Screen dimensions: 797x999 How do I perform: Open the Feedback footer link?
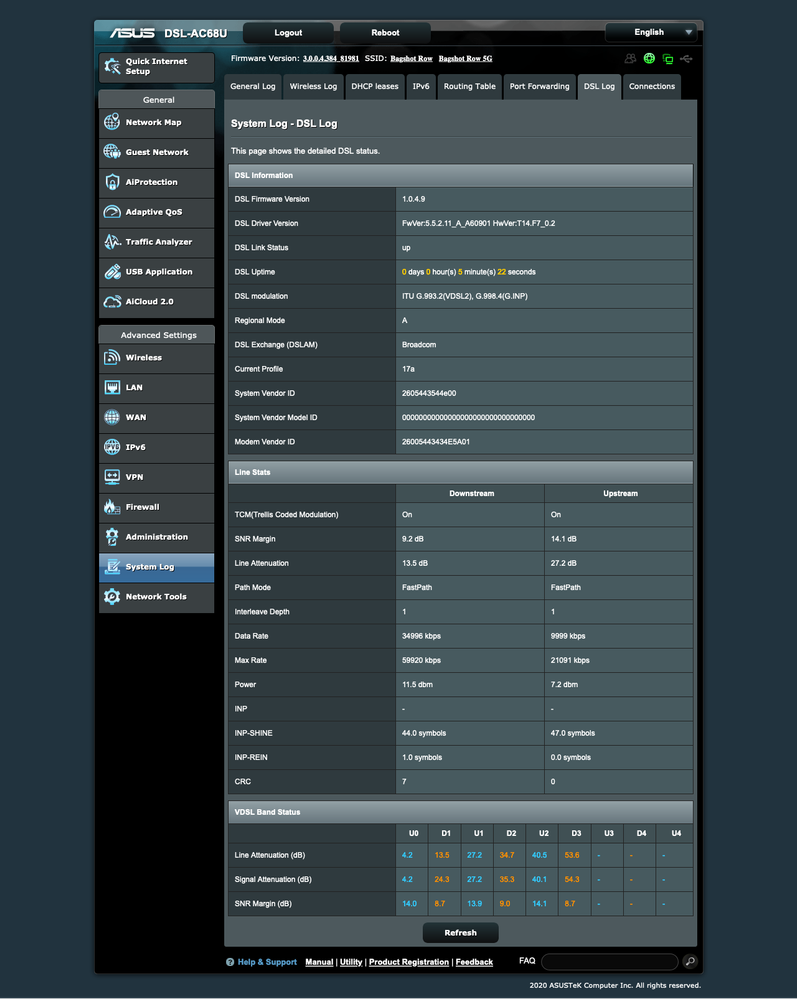click(474, 962)
